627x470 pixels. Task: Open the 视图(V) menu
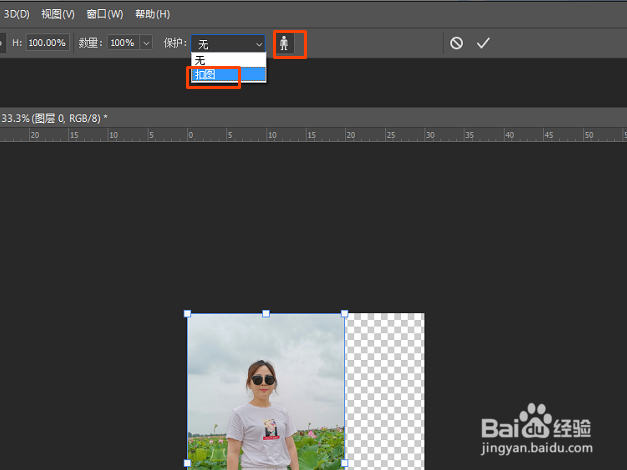pyautogui.click(x=58, y=14)
